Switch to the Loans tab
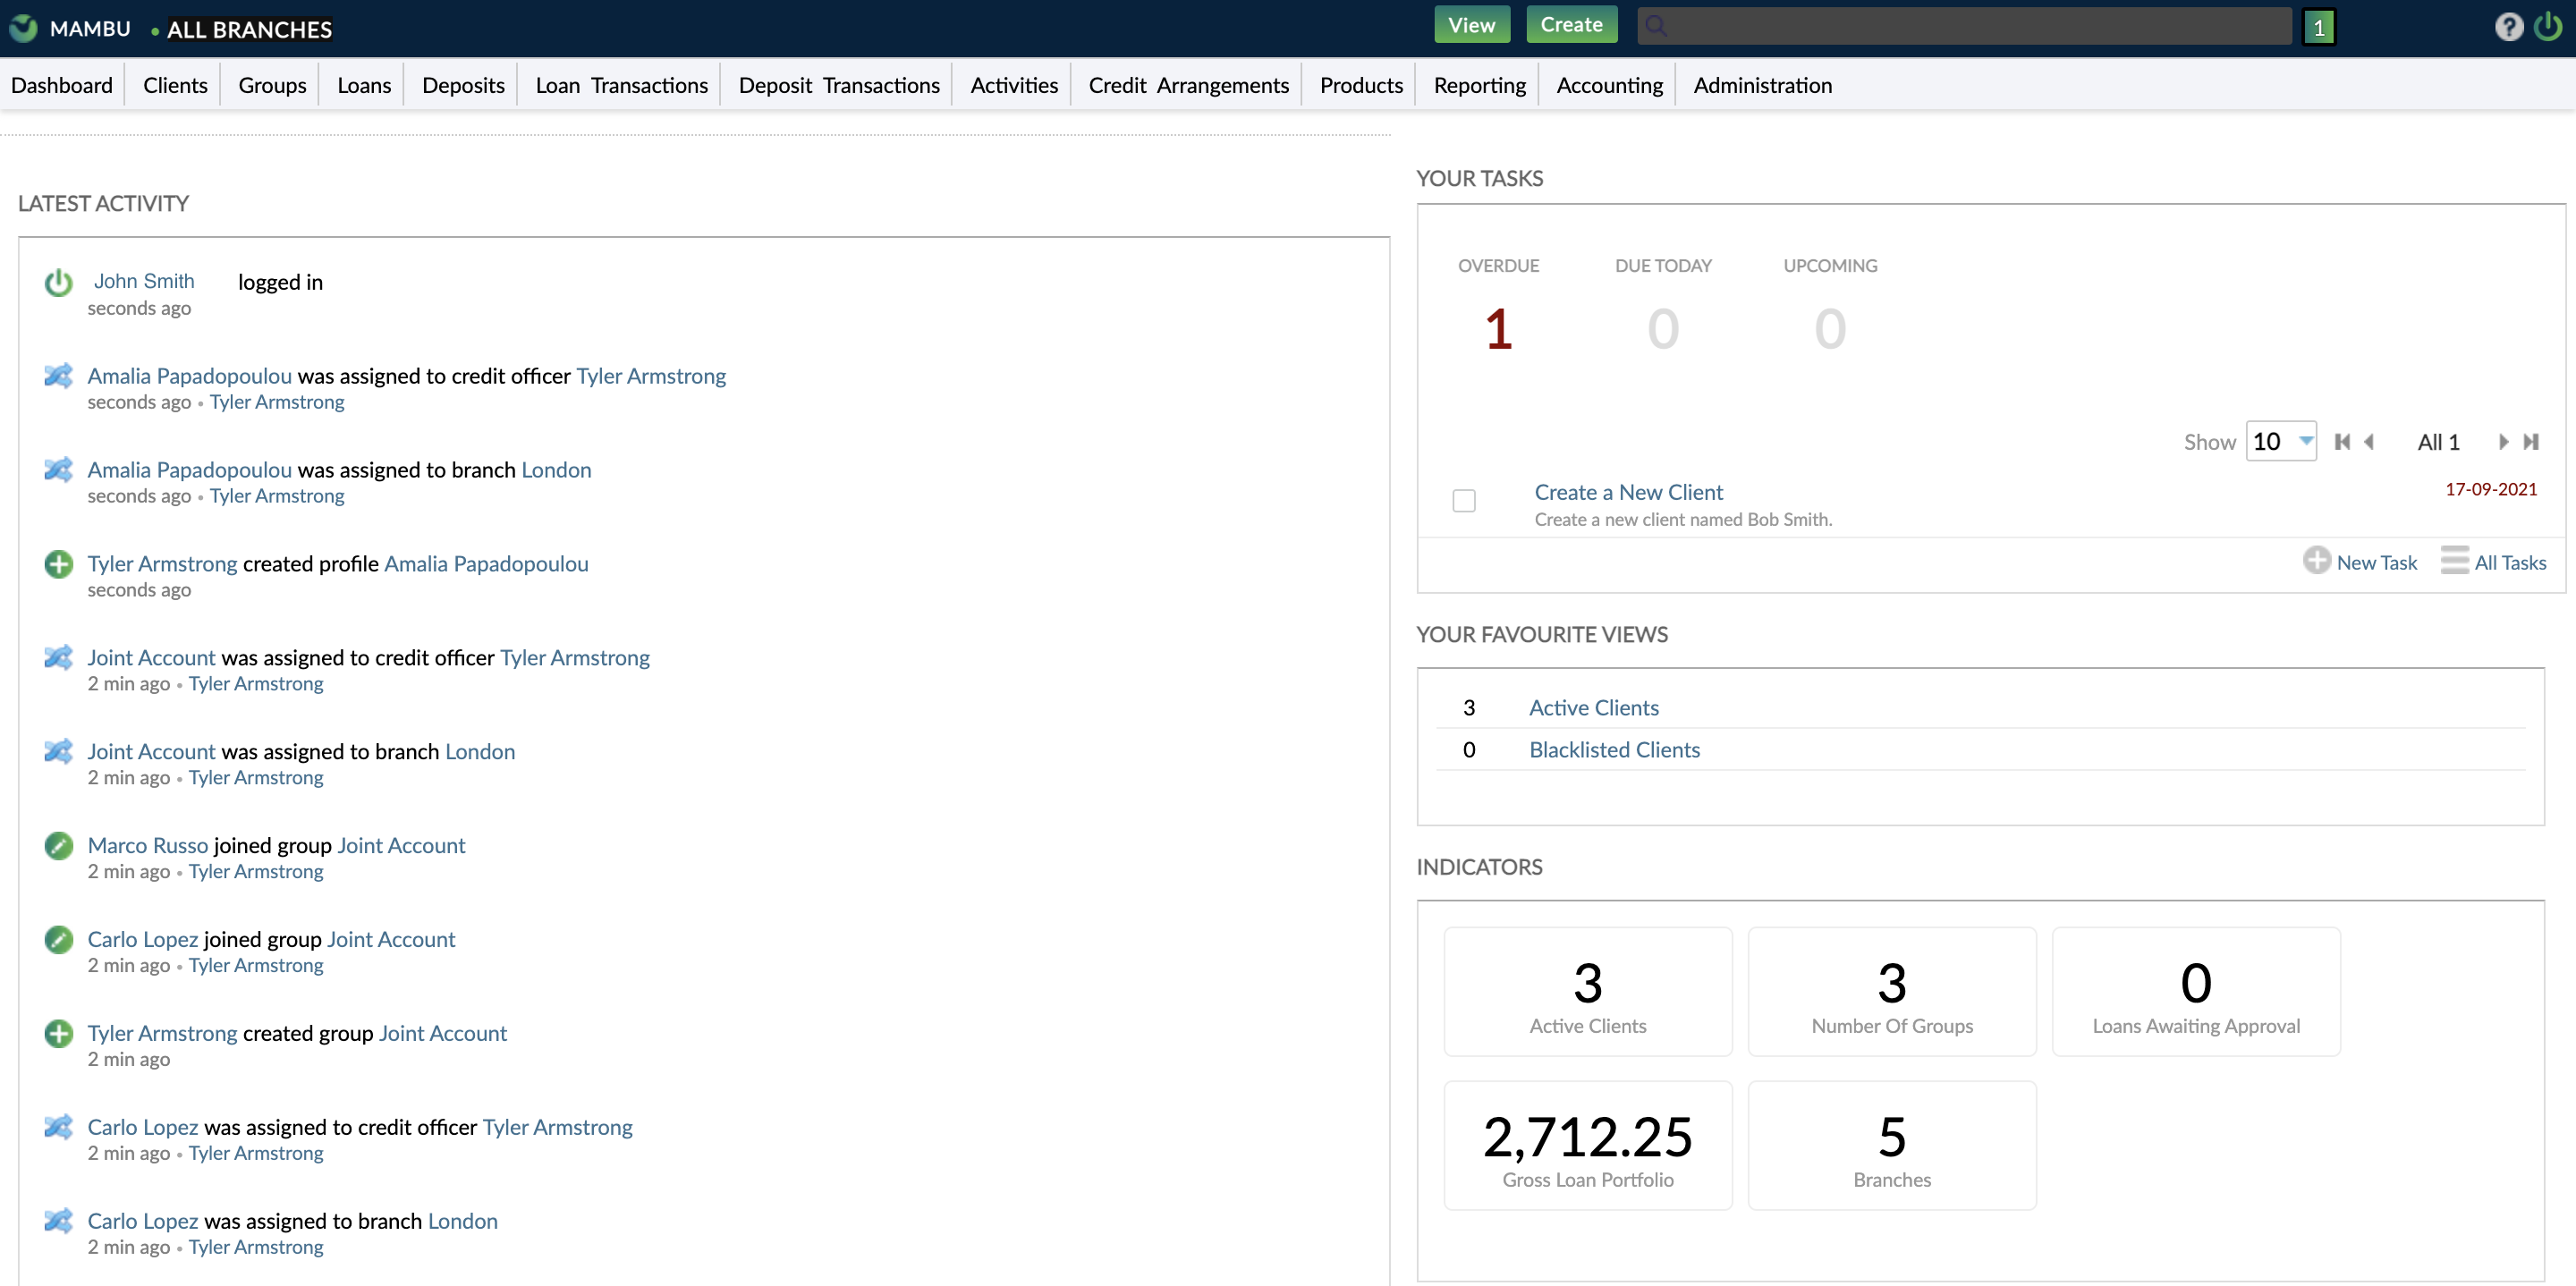2576x1286 pixels. pos(363,85)
